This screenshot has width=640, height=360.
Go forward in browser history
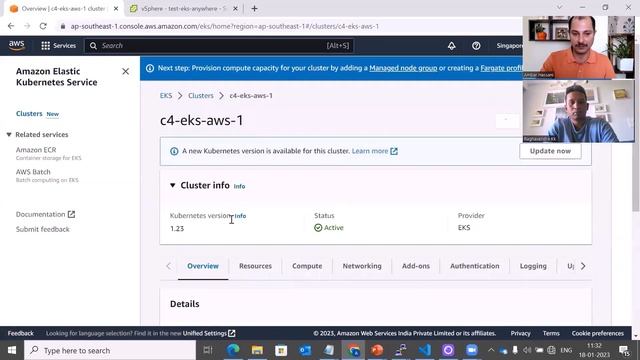coord(27,26)
